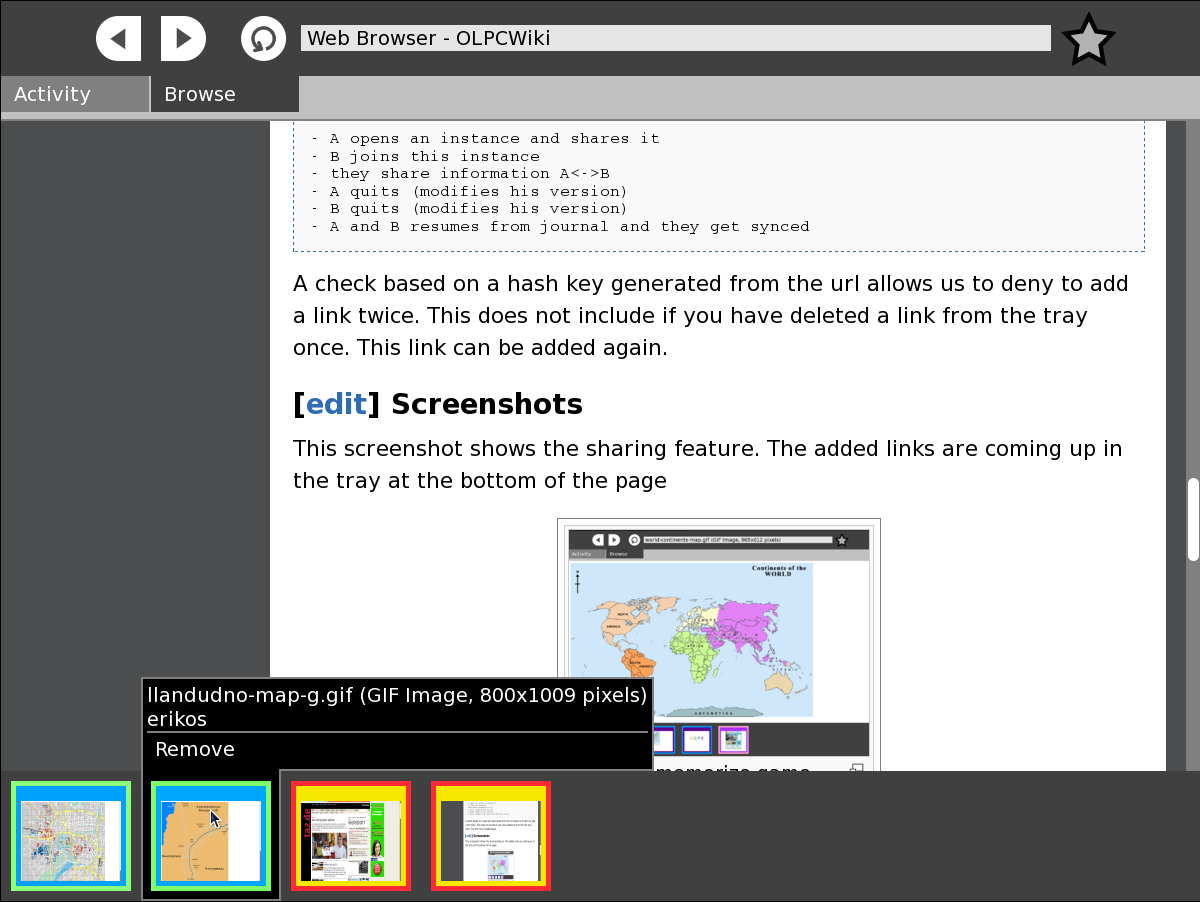The image size is (1200, 902).
Task: Click the Back navigation arrow button
Action: click(x=119, y=39)
